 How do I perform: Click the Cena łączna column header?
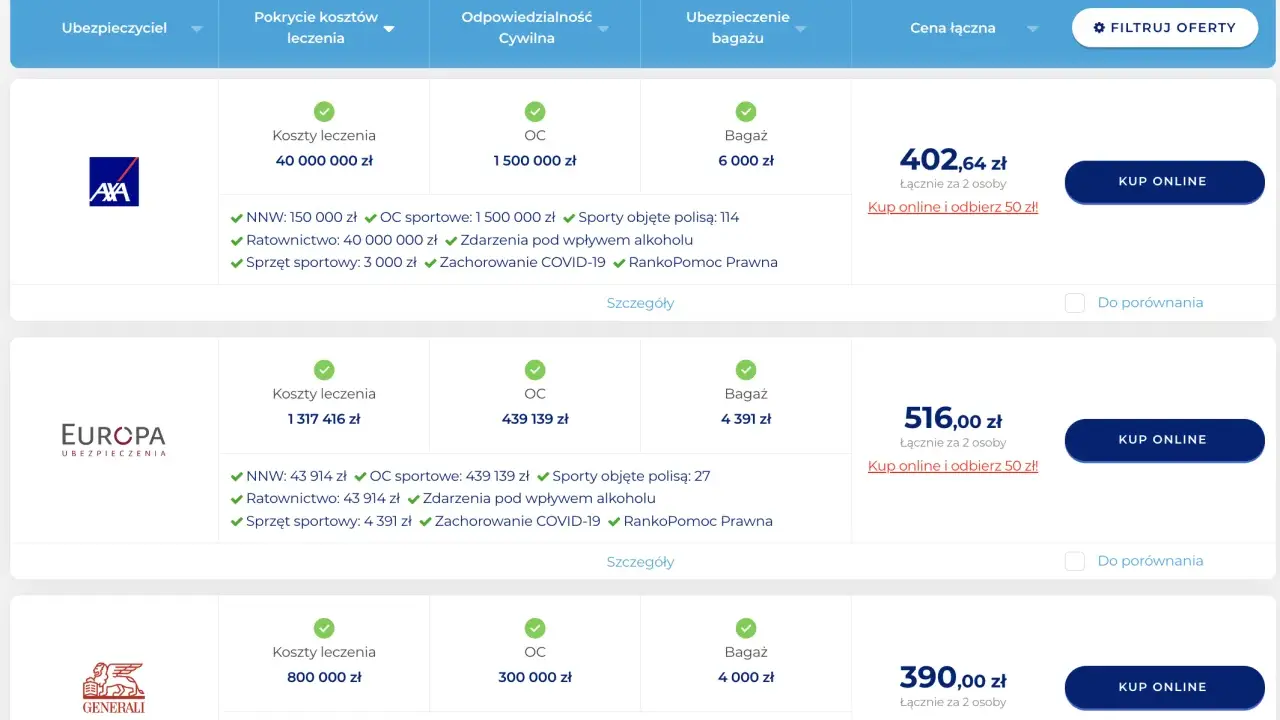click(x=953, y=28)
